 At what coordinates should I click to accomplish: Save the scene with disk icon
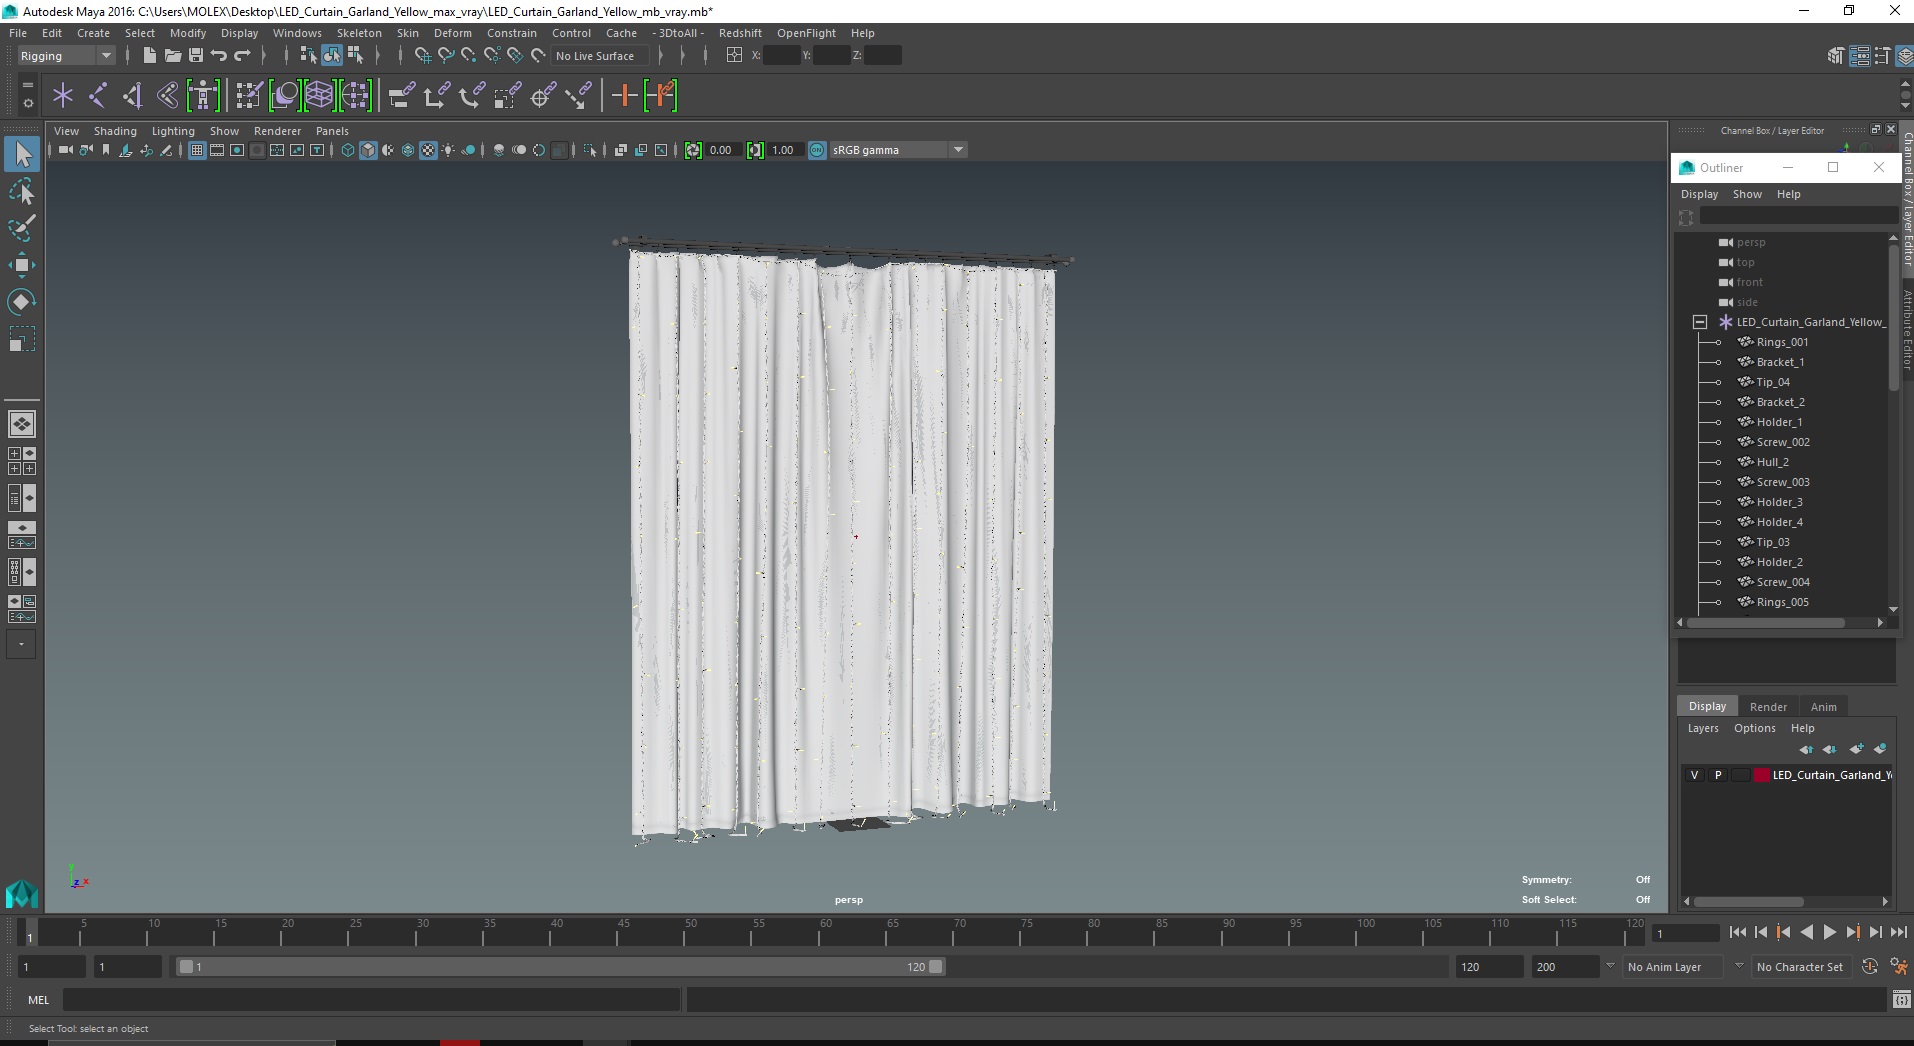point(196,56)
